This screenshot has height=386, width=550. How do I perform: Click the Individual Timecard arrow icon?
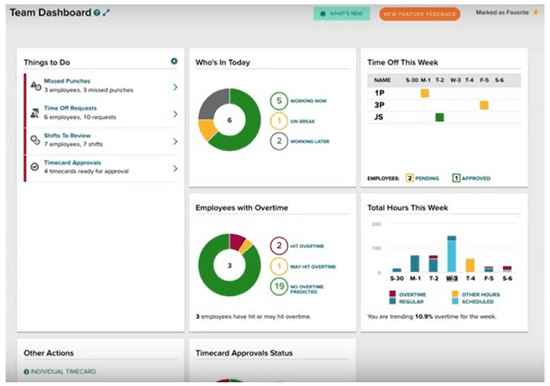pos(26,372)
